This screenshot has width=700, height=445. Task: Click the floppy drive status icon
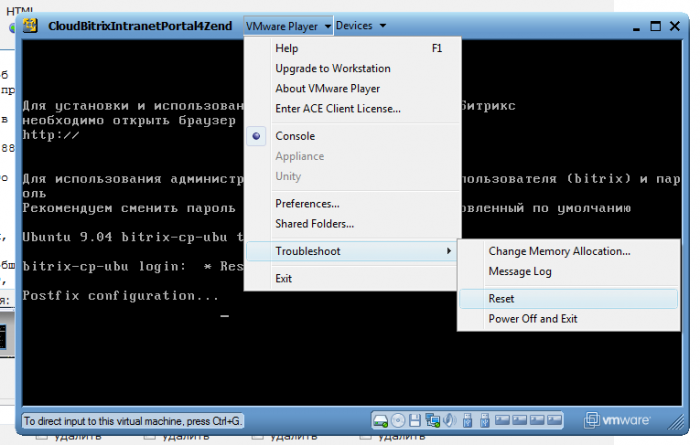click(x=415, y=420)
